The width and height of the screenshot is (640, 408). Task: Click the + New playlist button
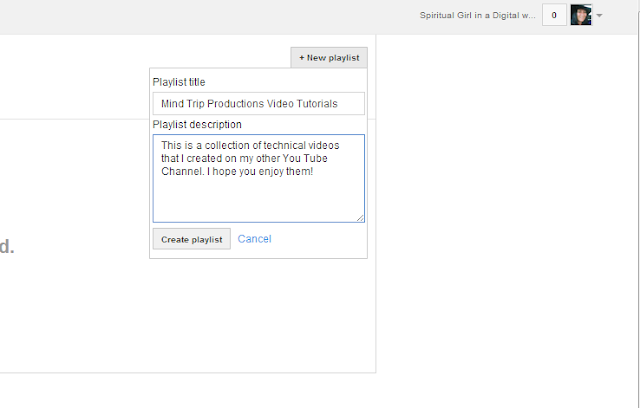329,58
